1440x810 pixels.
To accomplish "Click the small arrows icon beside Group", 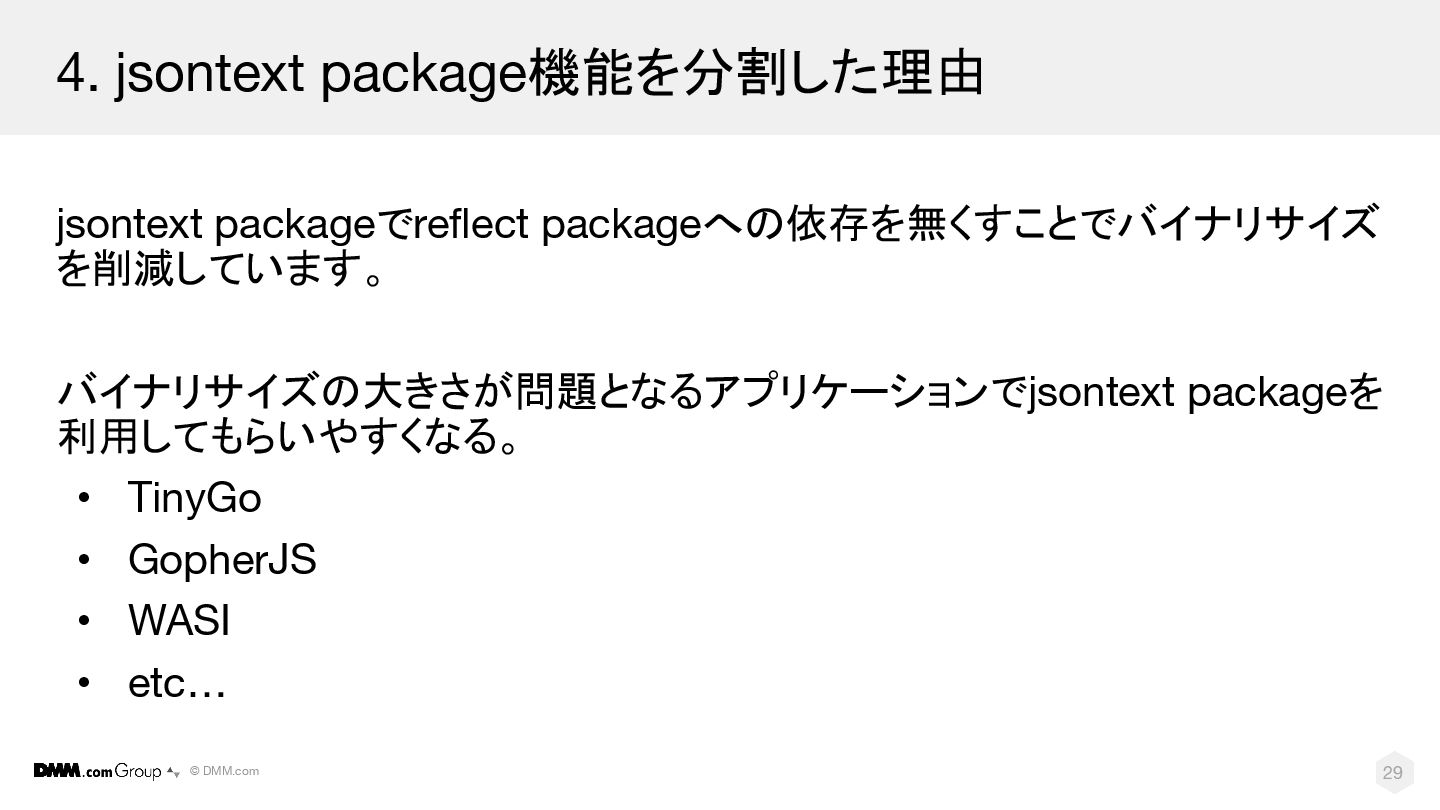I will [x=173, y=772].
